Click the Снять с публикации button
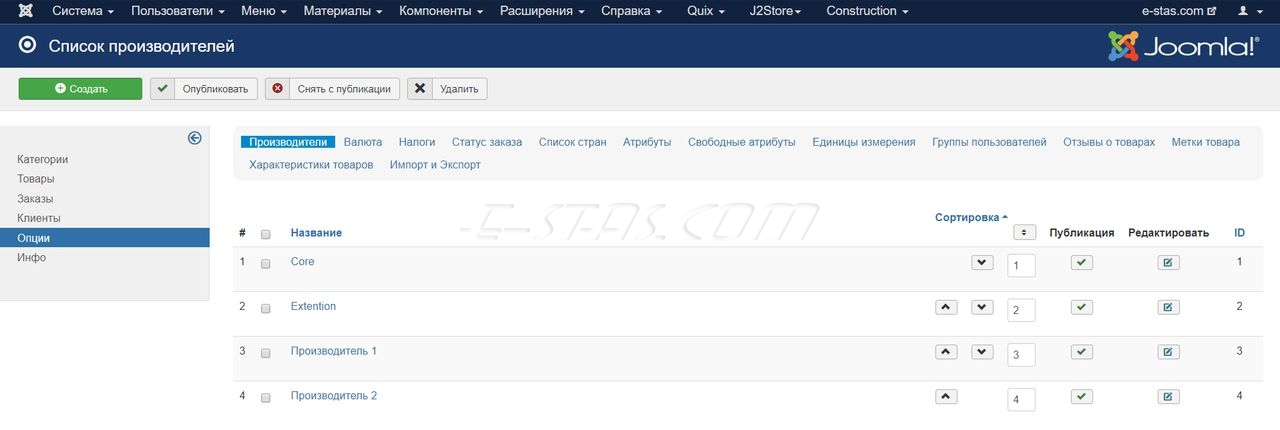1280x430 pixels. click(x=333, y=88)
